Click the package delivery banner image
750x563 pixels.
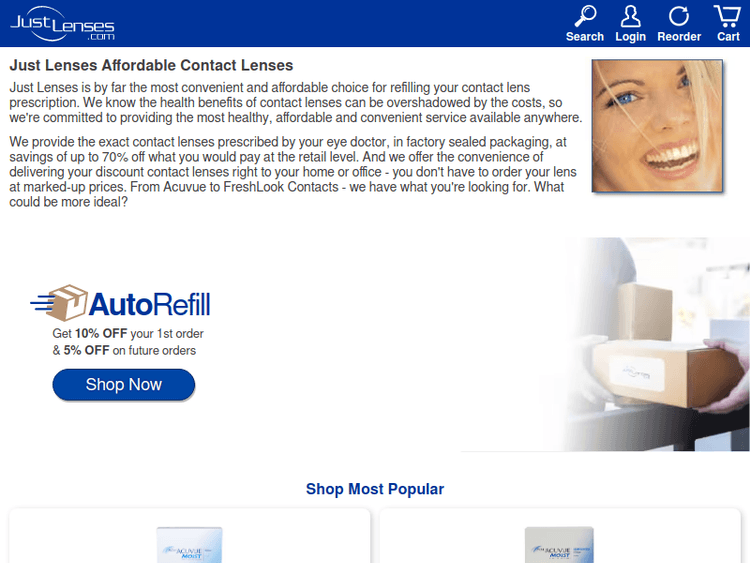[606, 344]
